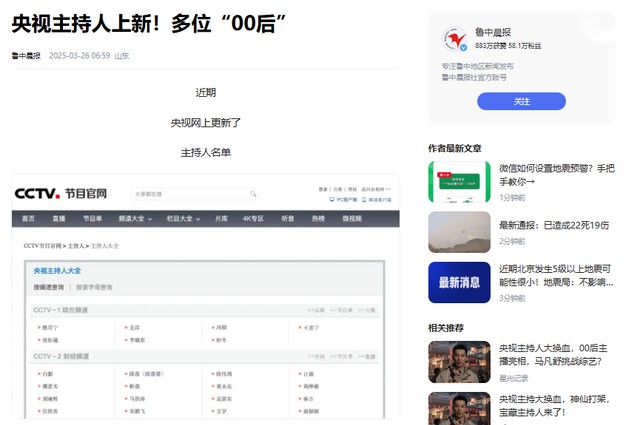Open 鲁中晨报 avatar logo in sidebar card
The image size is (640, 425).
pyautogui.click(x=455, y=39)
